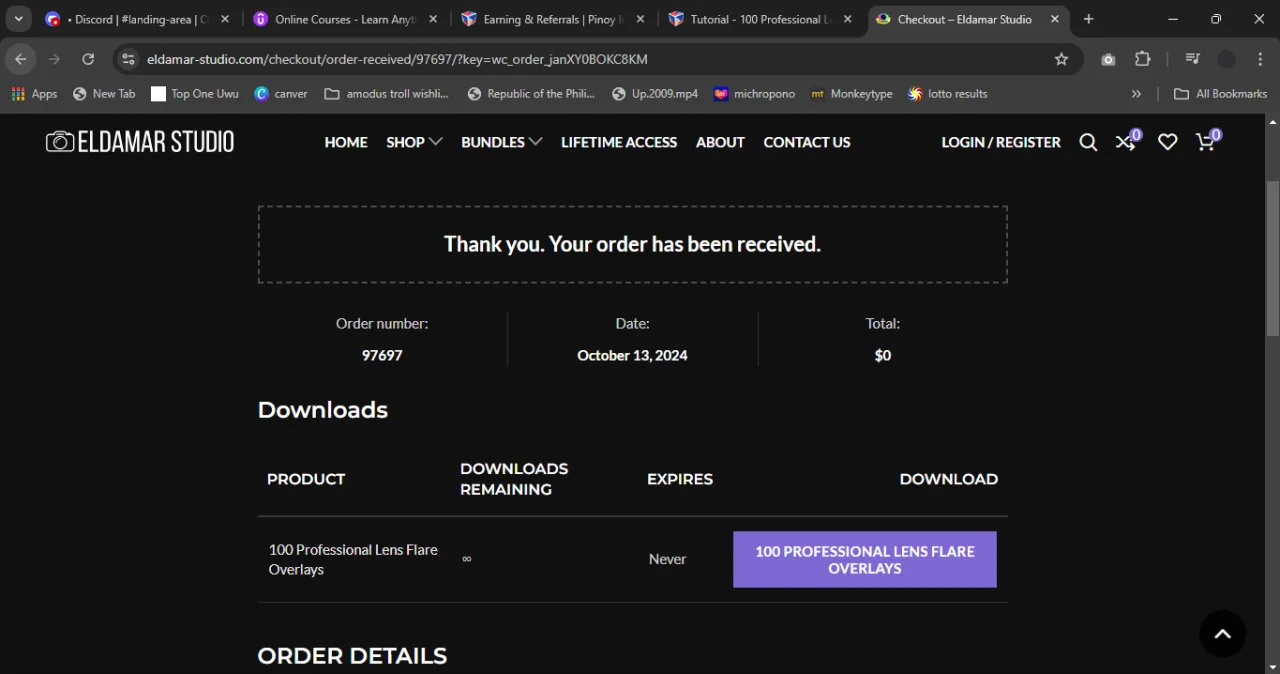Click LOGIN / REGISTER link
This screenshot has width=1280, height=674.
(x=1001, y=142)
